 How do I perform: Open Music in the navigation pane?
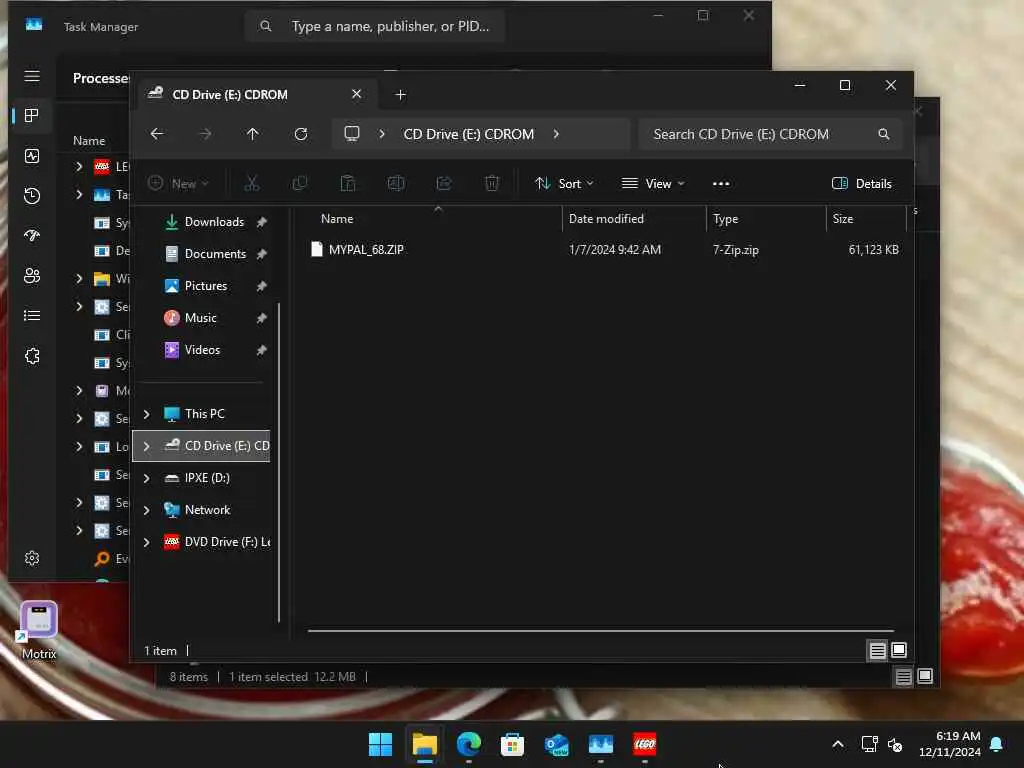[200, 318]
